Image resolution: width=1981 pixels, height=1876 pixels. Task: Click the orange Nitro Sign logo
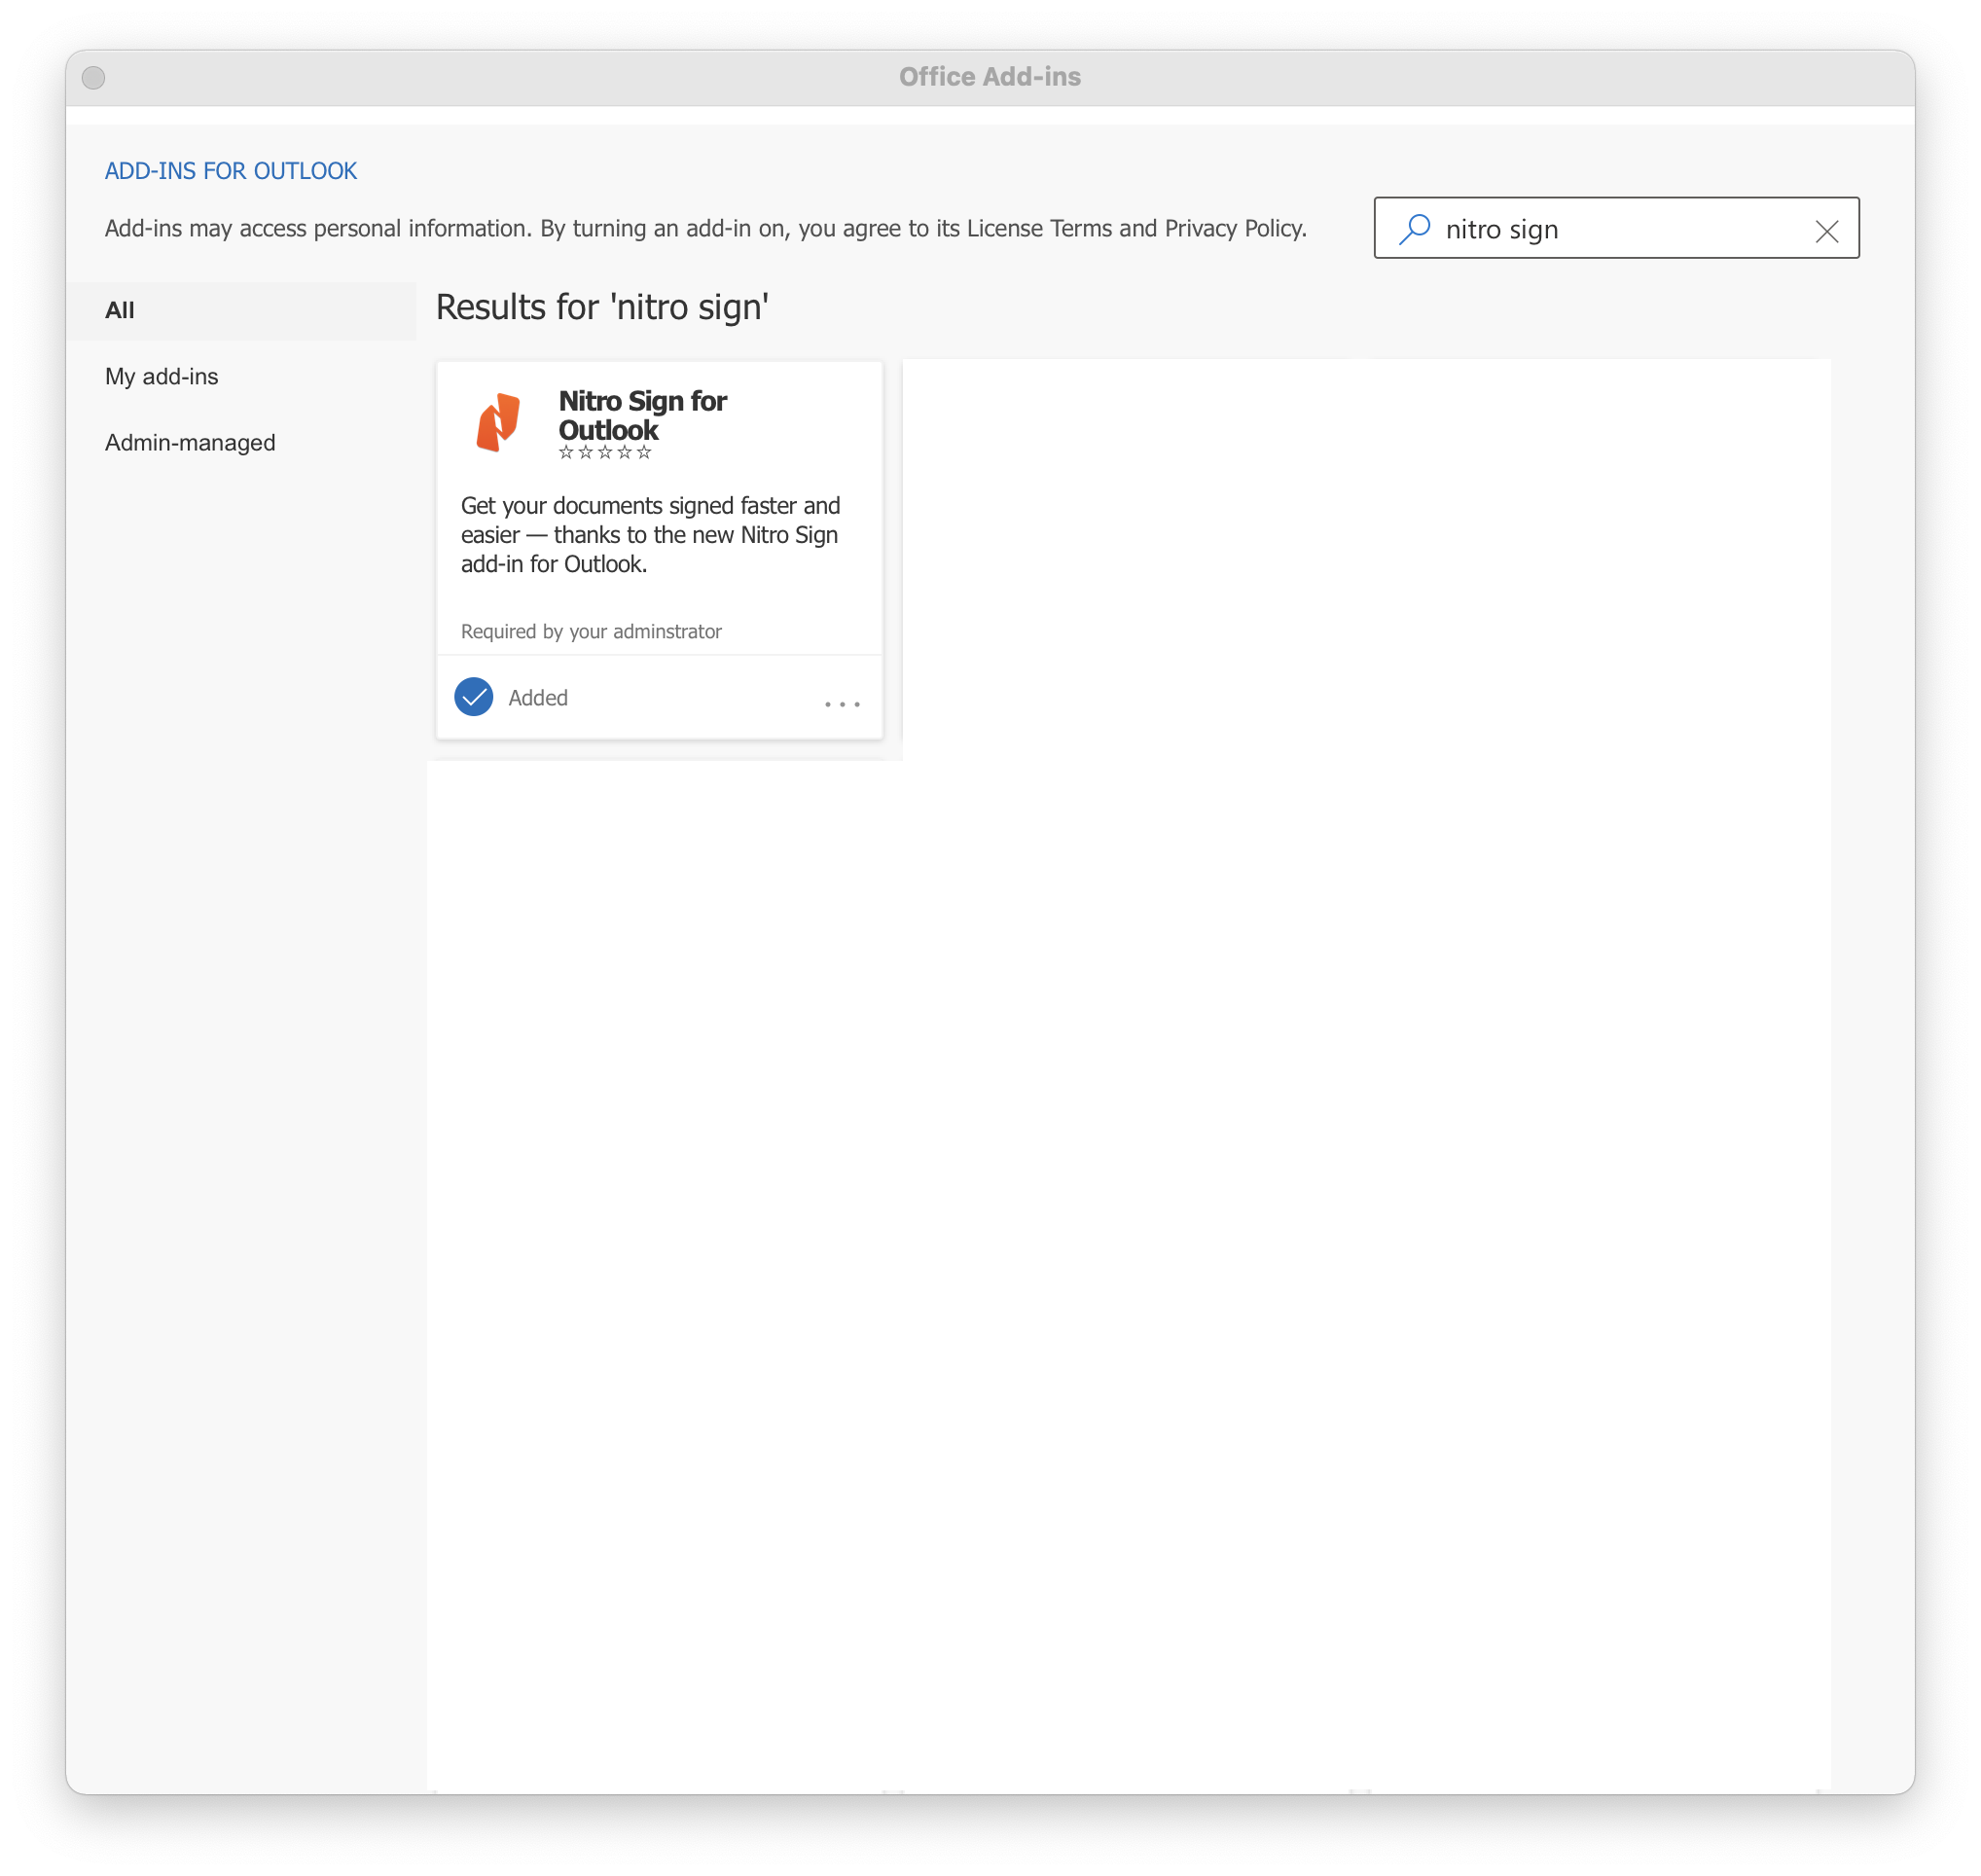coord(497,421)
